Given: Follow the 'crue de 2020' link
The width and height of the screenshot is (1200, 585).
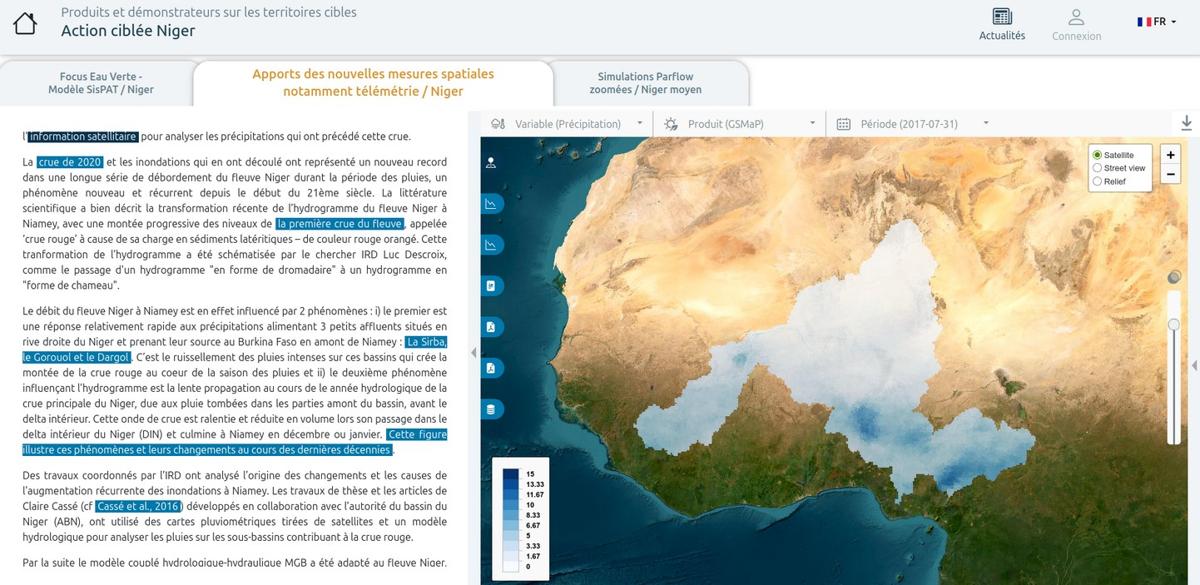Looking at the screenshot, I should pos(70,162).
